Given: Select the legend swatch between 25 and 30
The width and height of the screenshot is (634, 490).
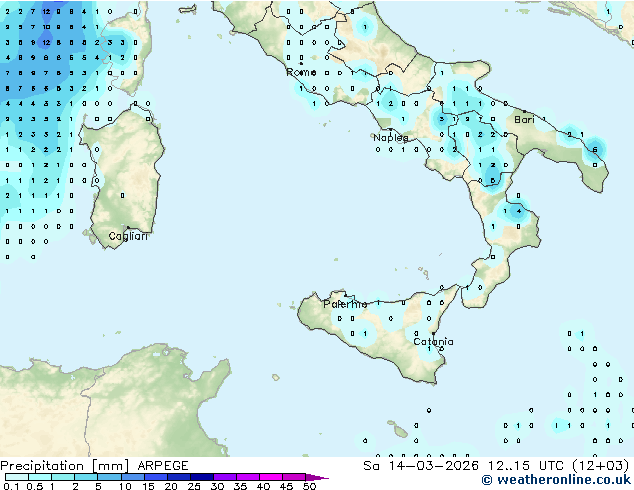Looking at the screenshot, I should point(202,477).
